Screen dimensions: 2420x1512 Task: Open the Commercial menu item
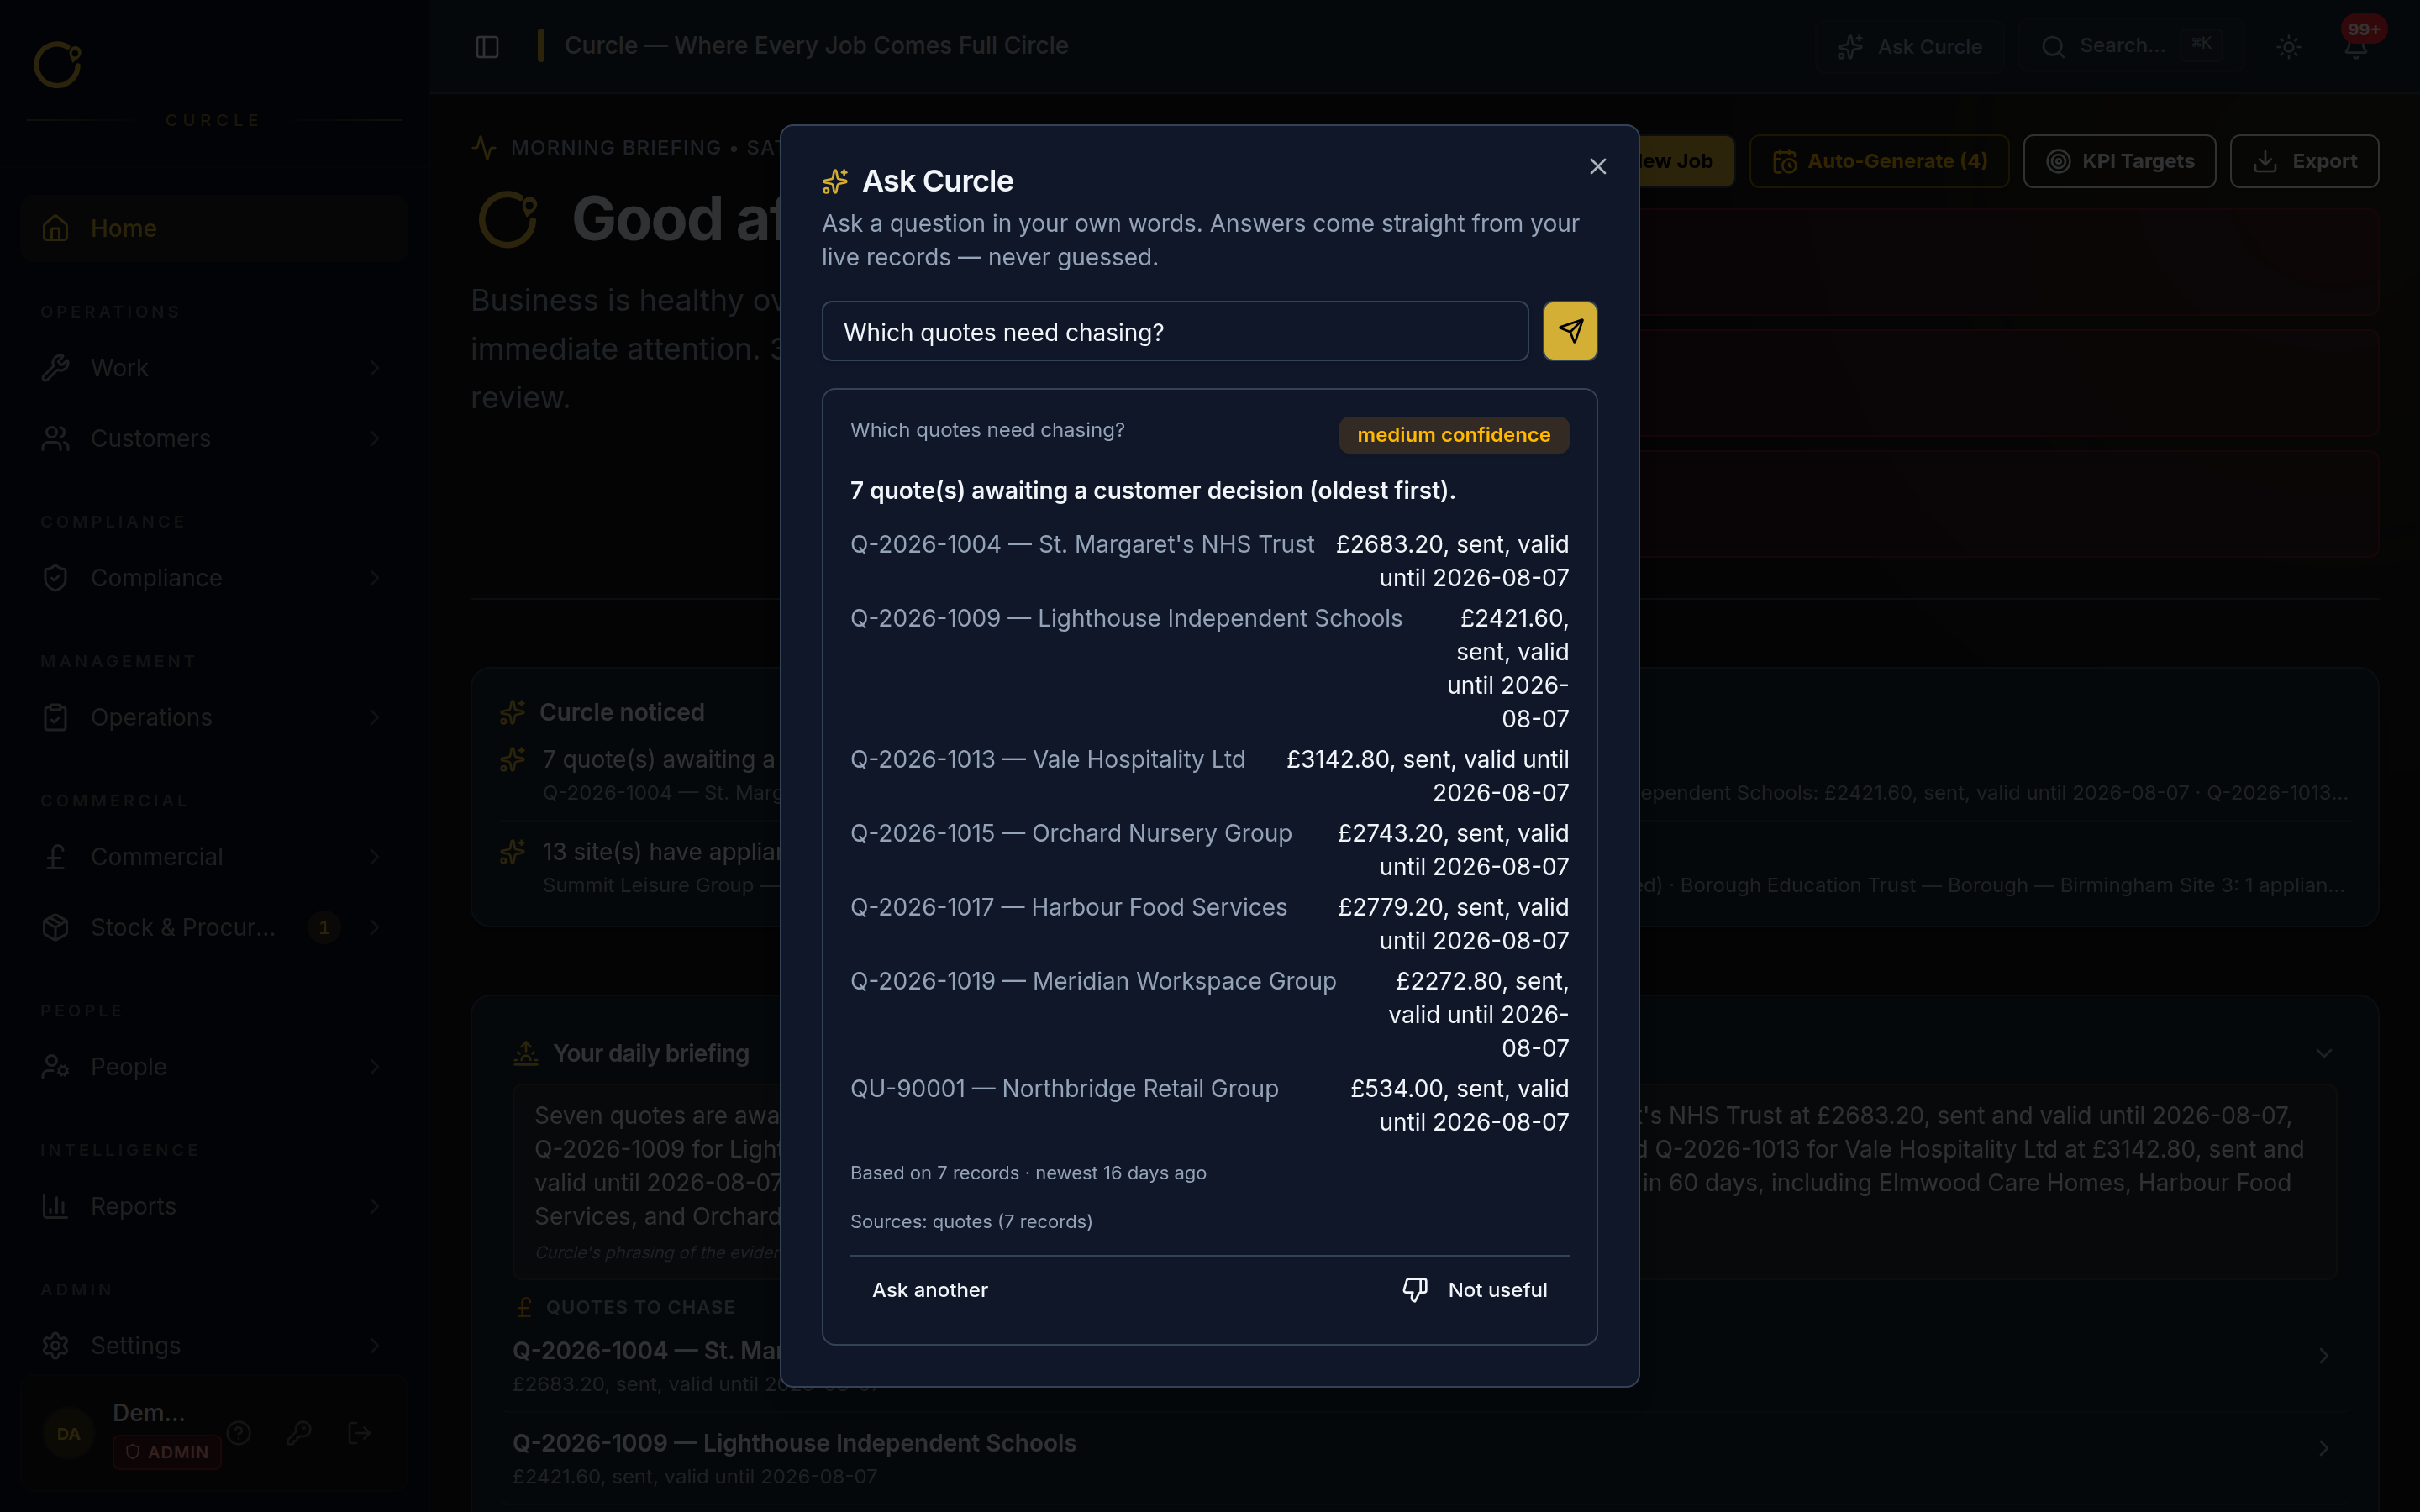[213, 857]
